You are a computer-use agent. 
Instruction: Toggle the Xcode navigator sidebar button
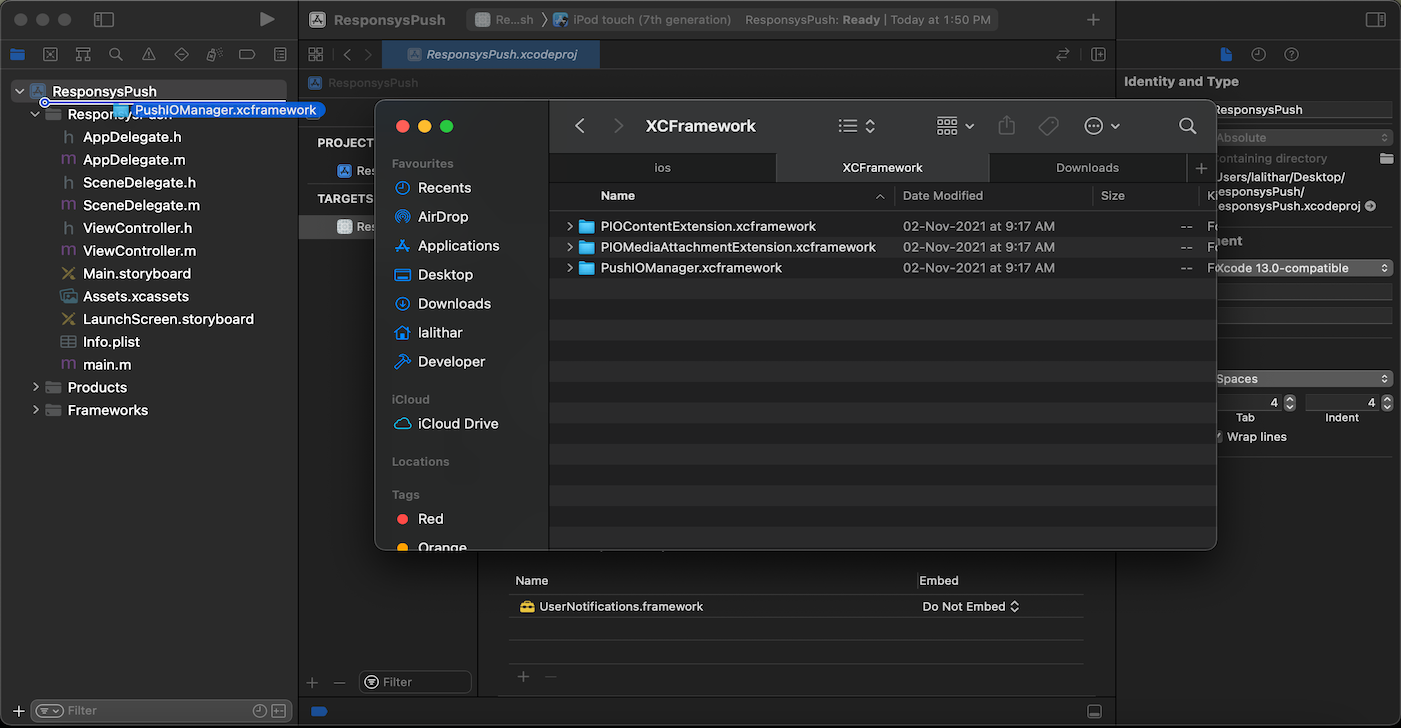103,20
